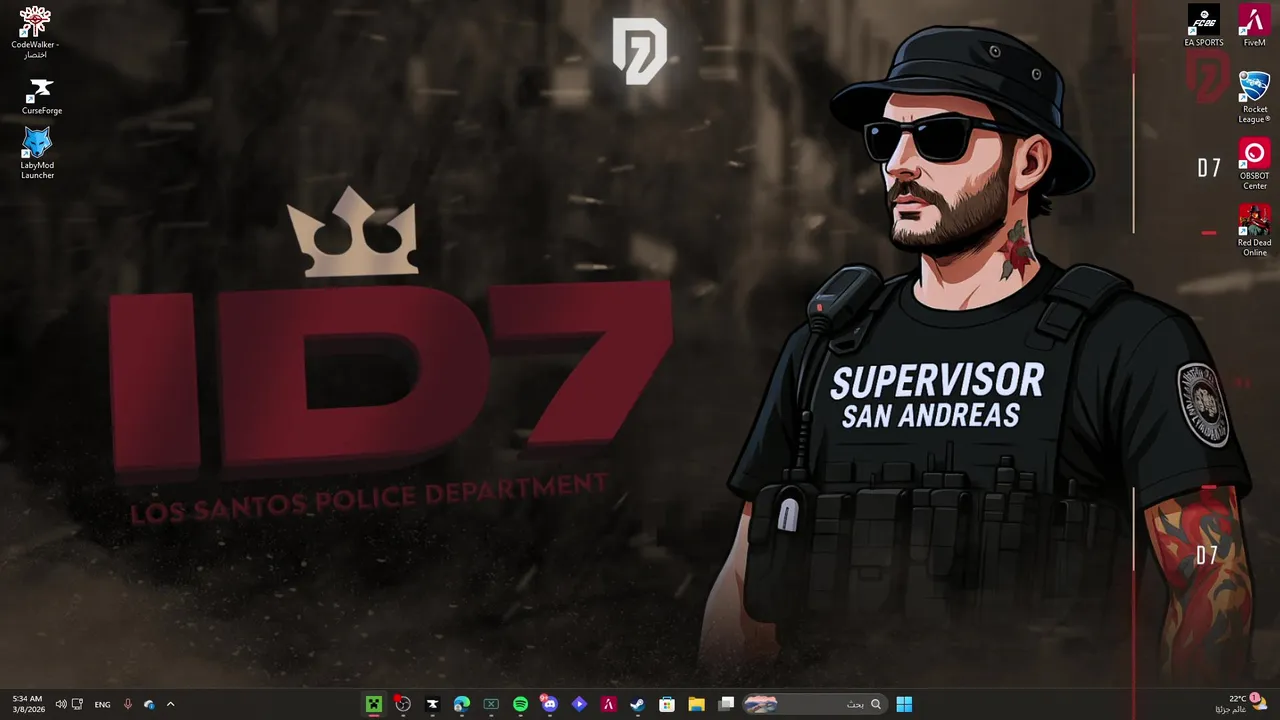The image size is (1280, 720).
Task: Open the CurseForge anvil taskbar icon
Action: pyautogui.click(x=432, y=704)
